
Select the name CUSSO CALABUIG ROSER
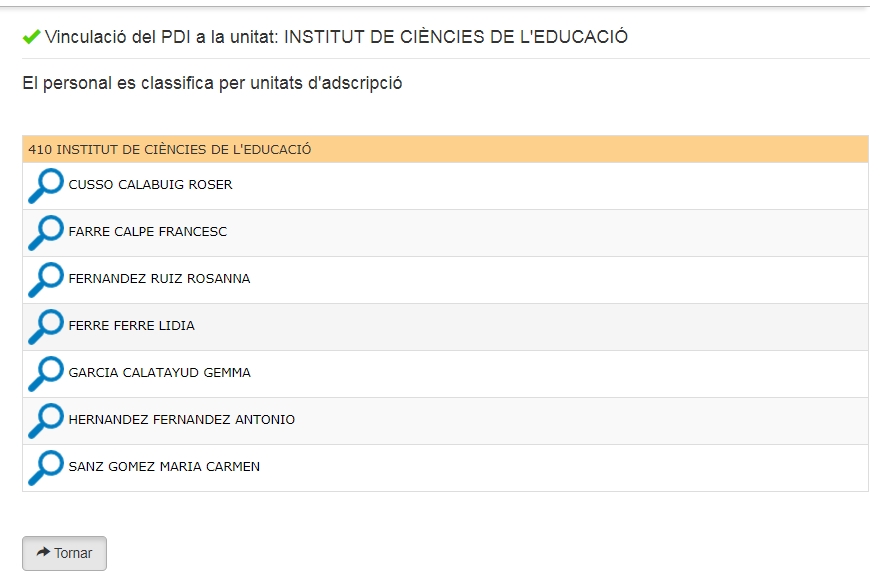pyautogui.click(x=150, y=185)
